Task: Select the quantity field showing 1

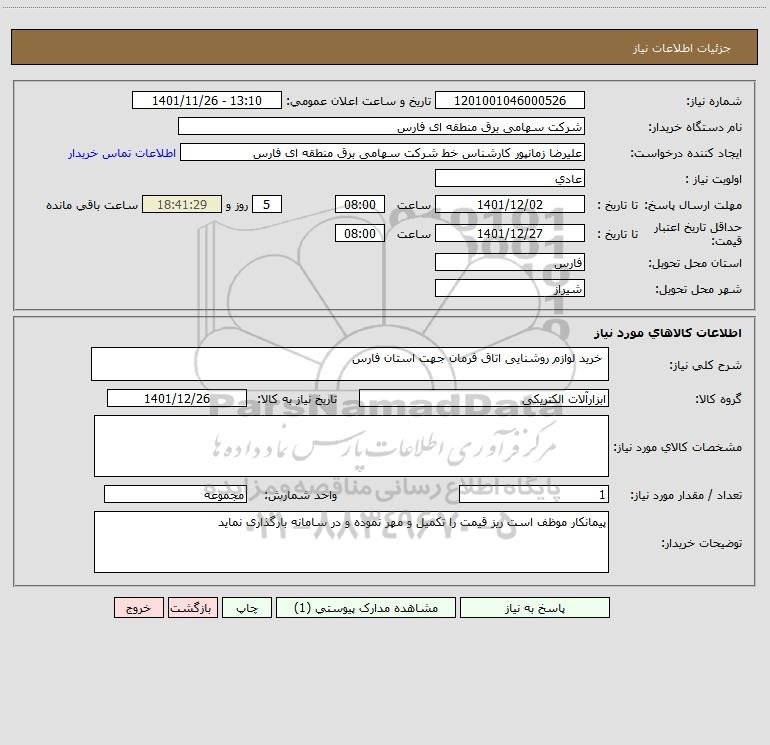Action: 534,495
